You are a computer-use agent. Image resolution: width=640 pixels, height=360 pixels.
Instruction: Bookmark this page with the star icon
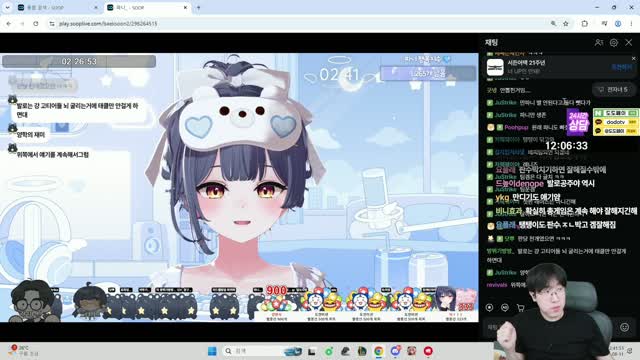[x=566, y=24]
